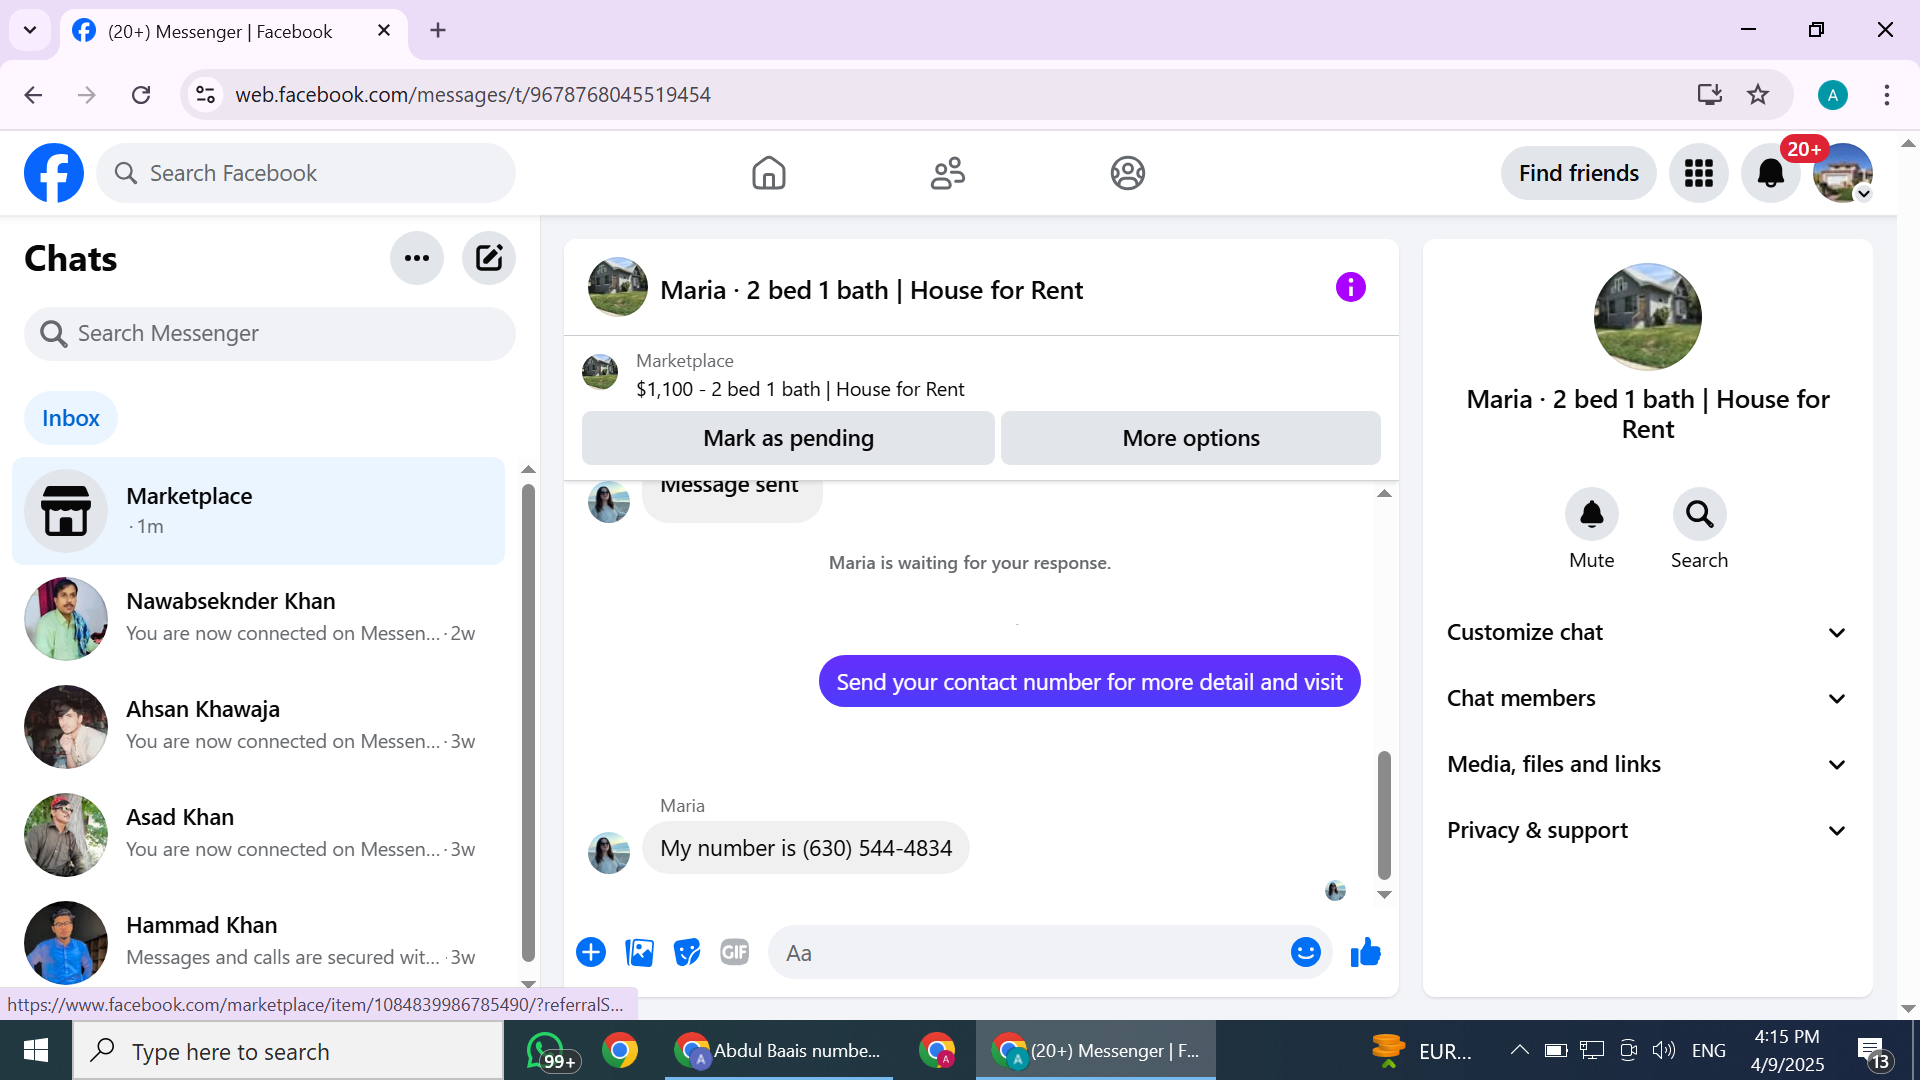Open the emoji picker in message box
The height and width of the screenshot is (1080, 1920).
coord(1305,952)
